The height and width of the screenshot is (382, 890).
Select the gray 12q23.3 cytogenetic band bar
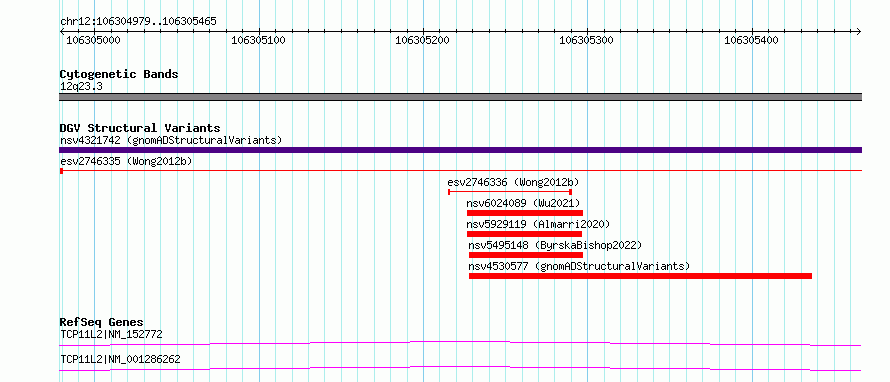[x=460, y=97]
